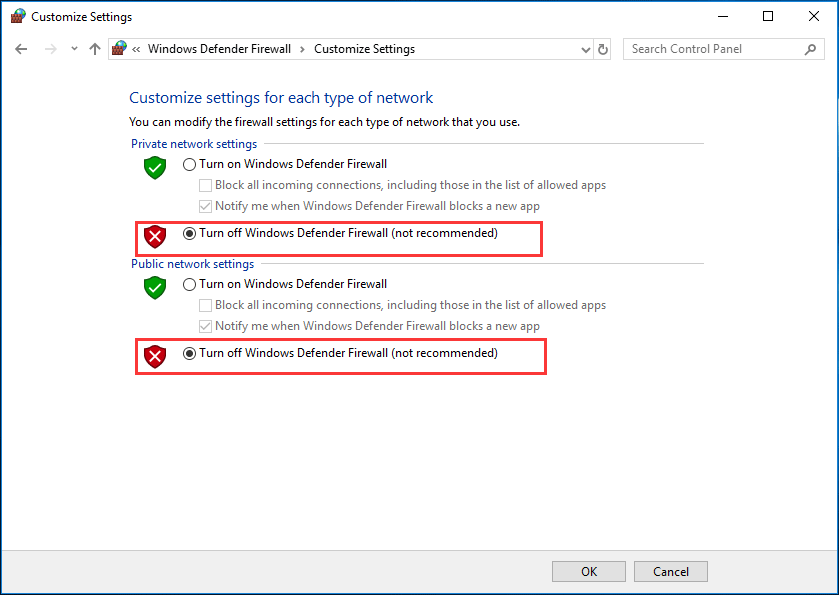Click the green shield under Private network
Screen dimensions: 839x595
pyautogui.click(x=154, y=167)
